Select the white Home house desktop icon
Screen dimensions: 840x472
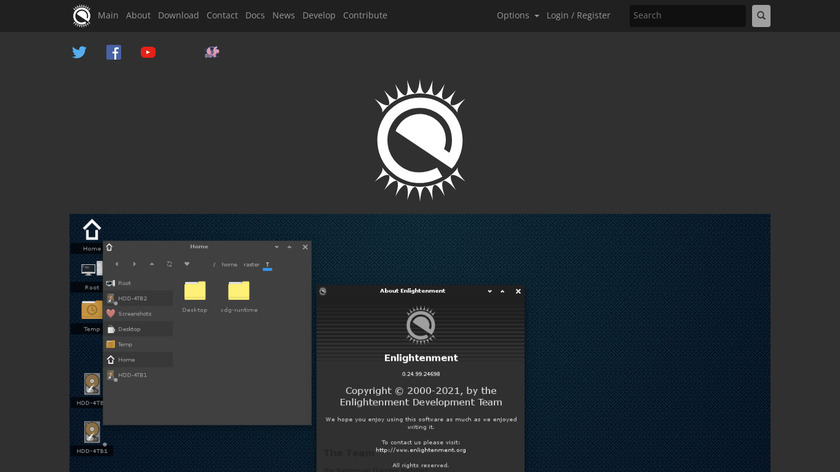(x=92, y=230)
